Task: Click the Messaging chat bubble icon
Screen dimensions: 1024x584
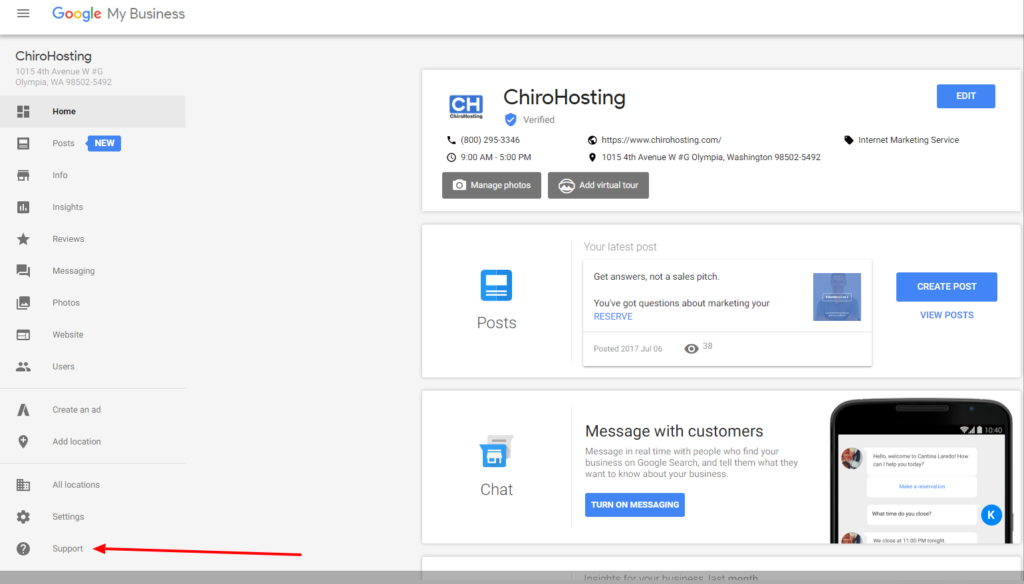Action: click(23, 271)
